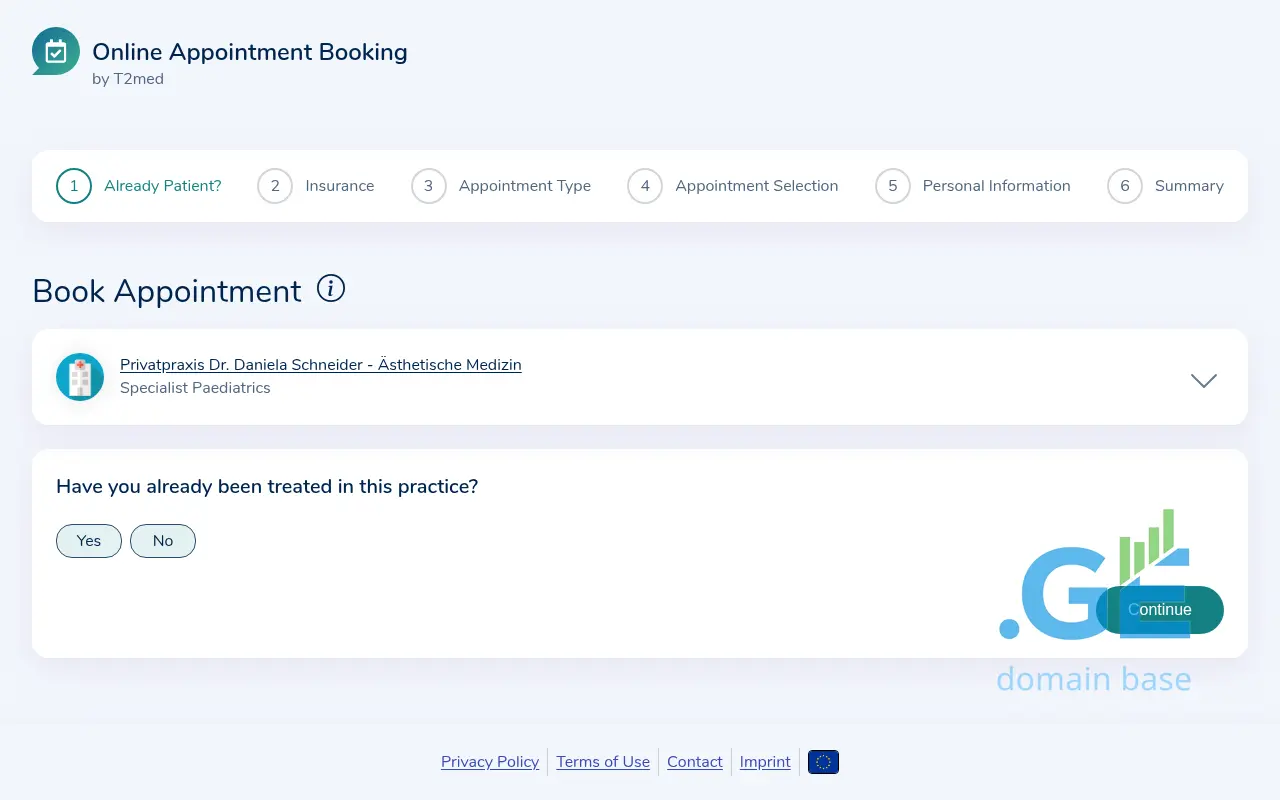
Task: Click step 2 circle number icon
Action: coord(275,186)
